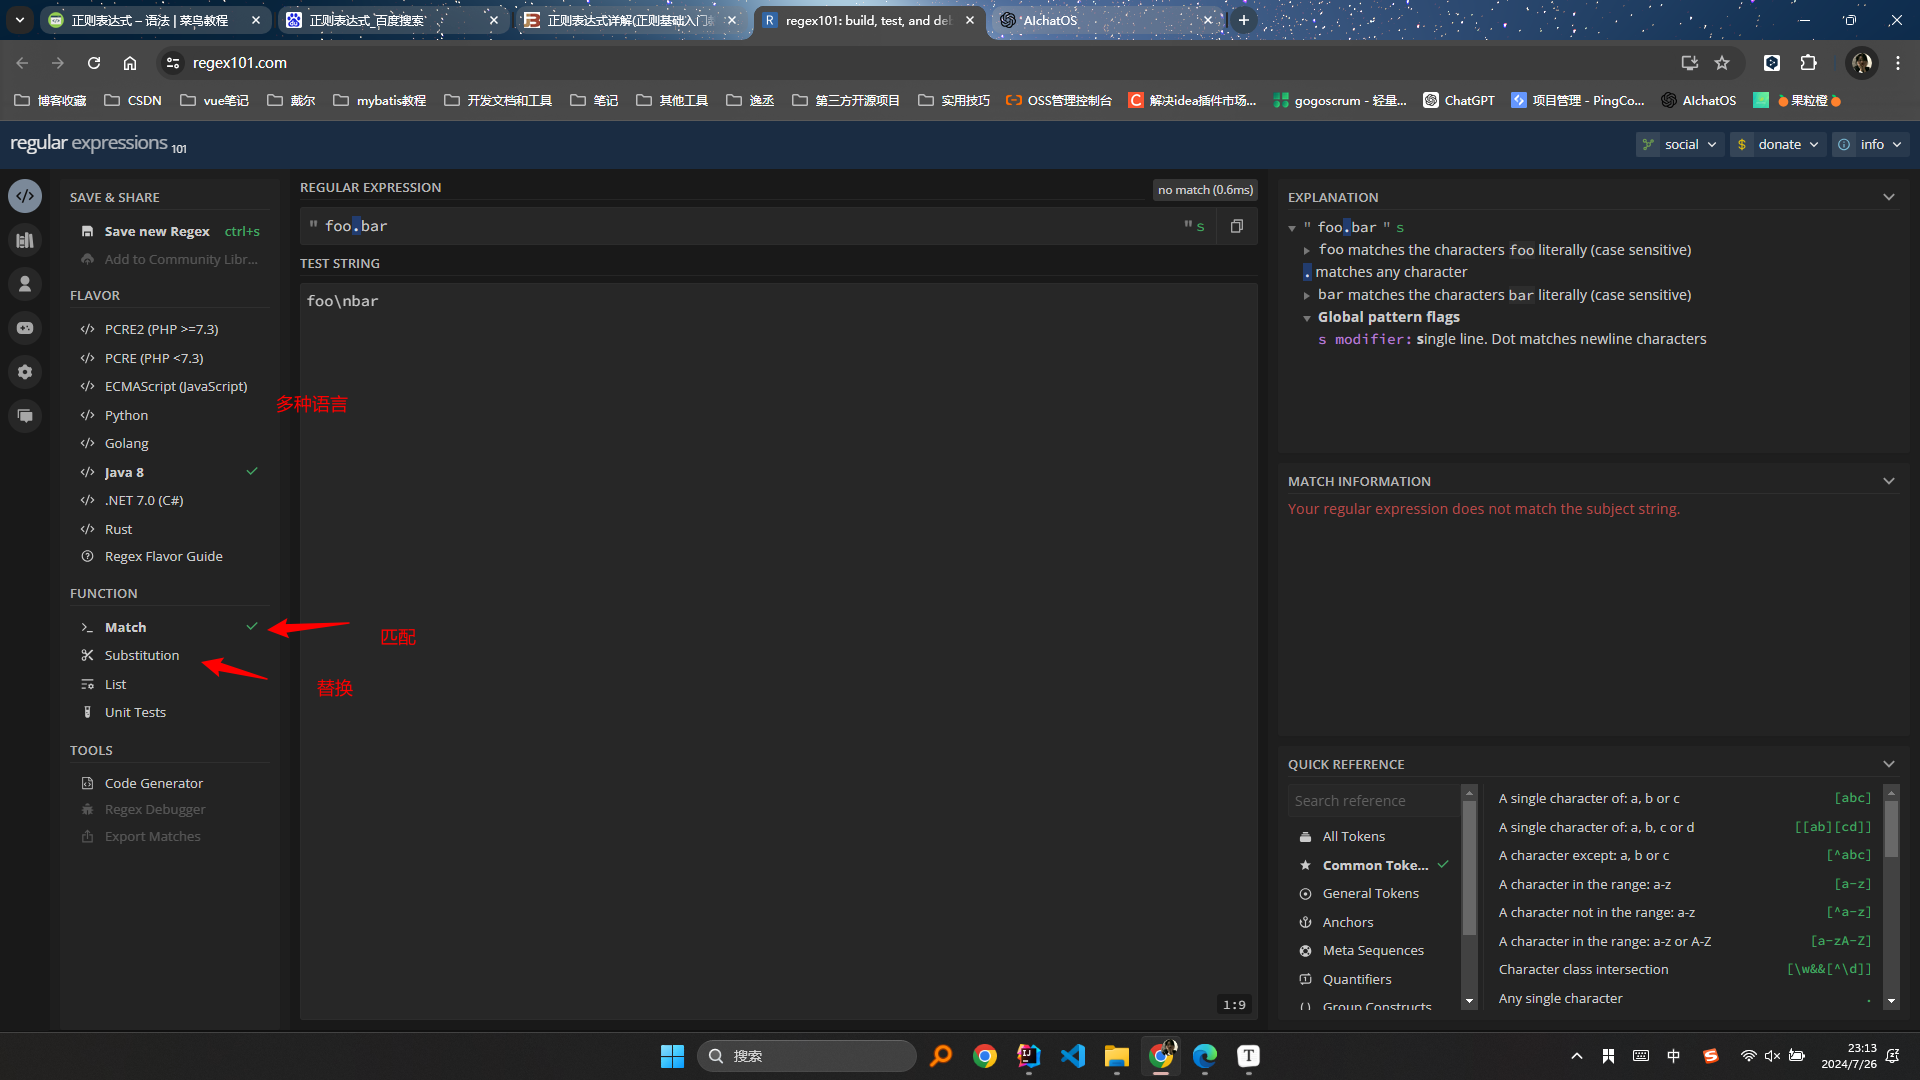The width and height of the screenshot is (1920, 1080).
Task: Open the Discord sidebar icon
Action: coord(25,328)
